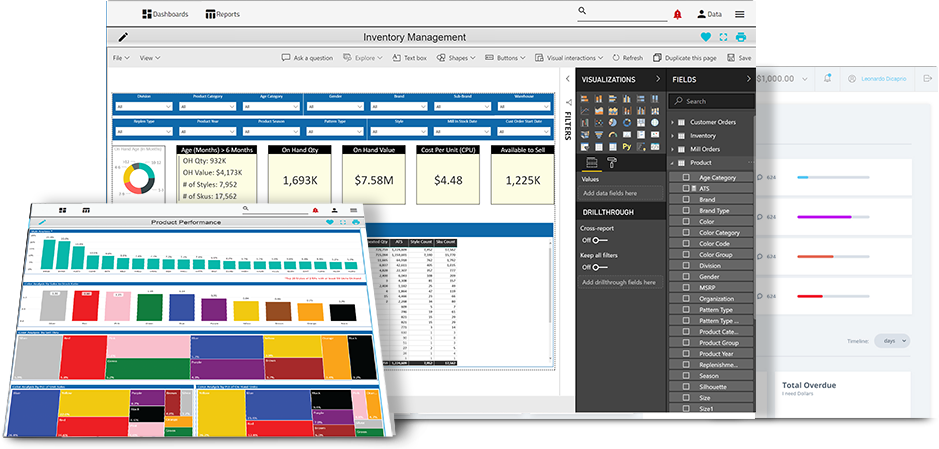Click the blue heart favorite icon
Screen dimensions: 939x449
pyautogui.click(x=705, y=37)
